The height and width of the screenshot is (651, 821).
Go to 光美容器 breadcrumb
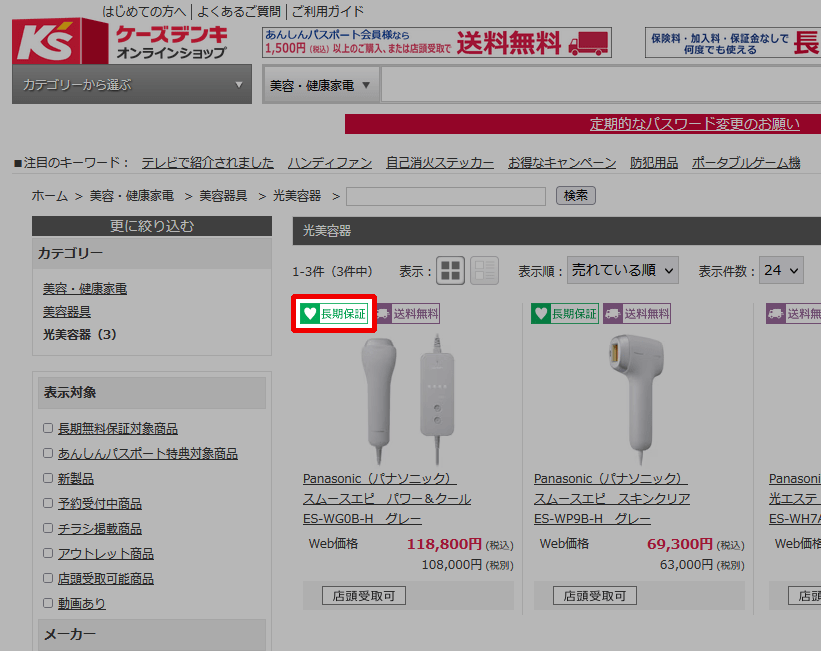pos(297,196)
